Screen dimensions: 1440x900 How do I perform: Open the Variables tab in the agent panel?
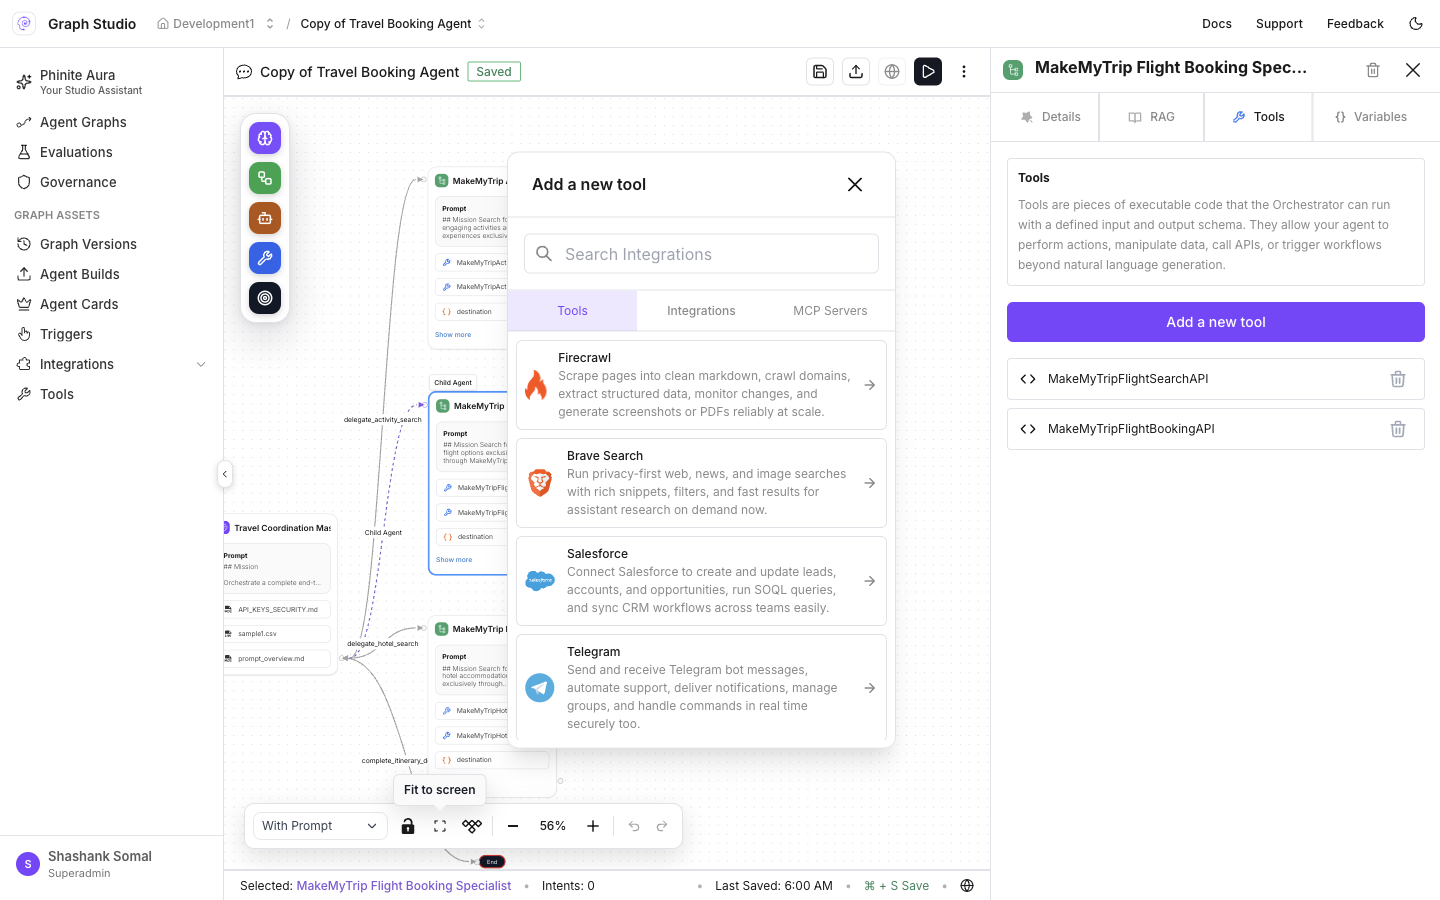1371,117
